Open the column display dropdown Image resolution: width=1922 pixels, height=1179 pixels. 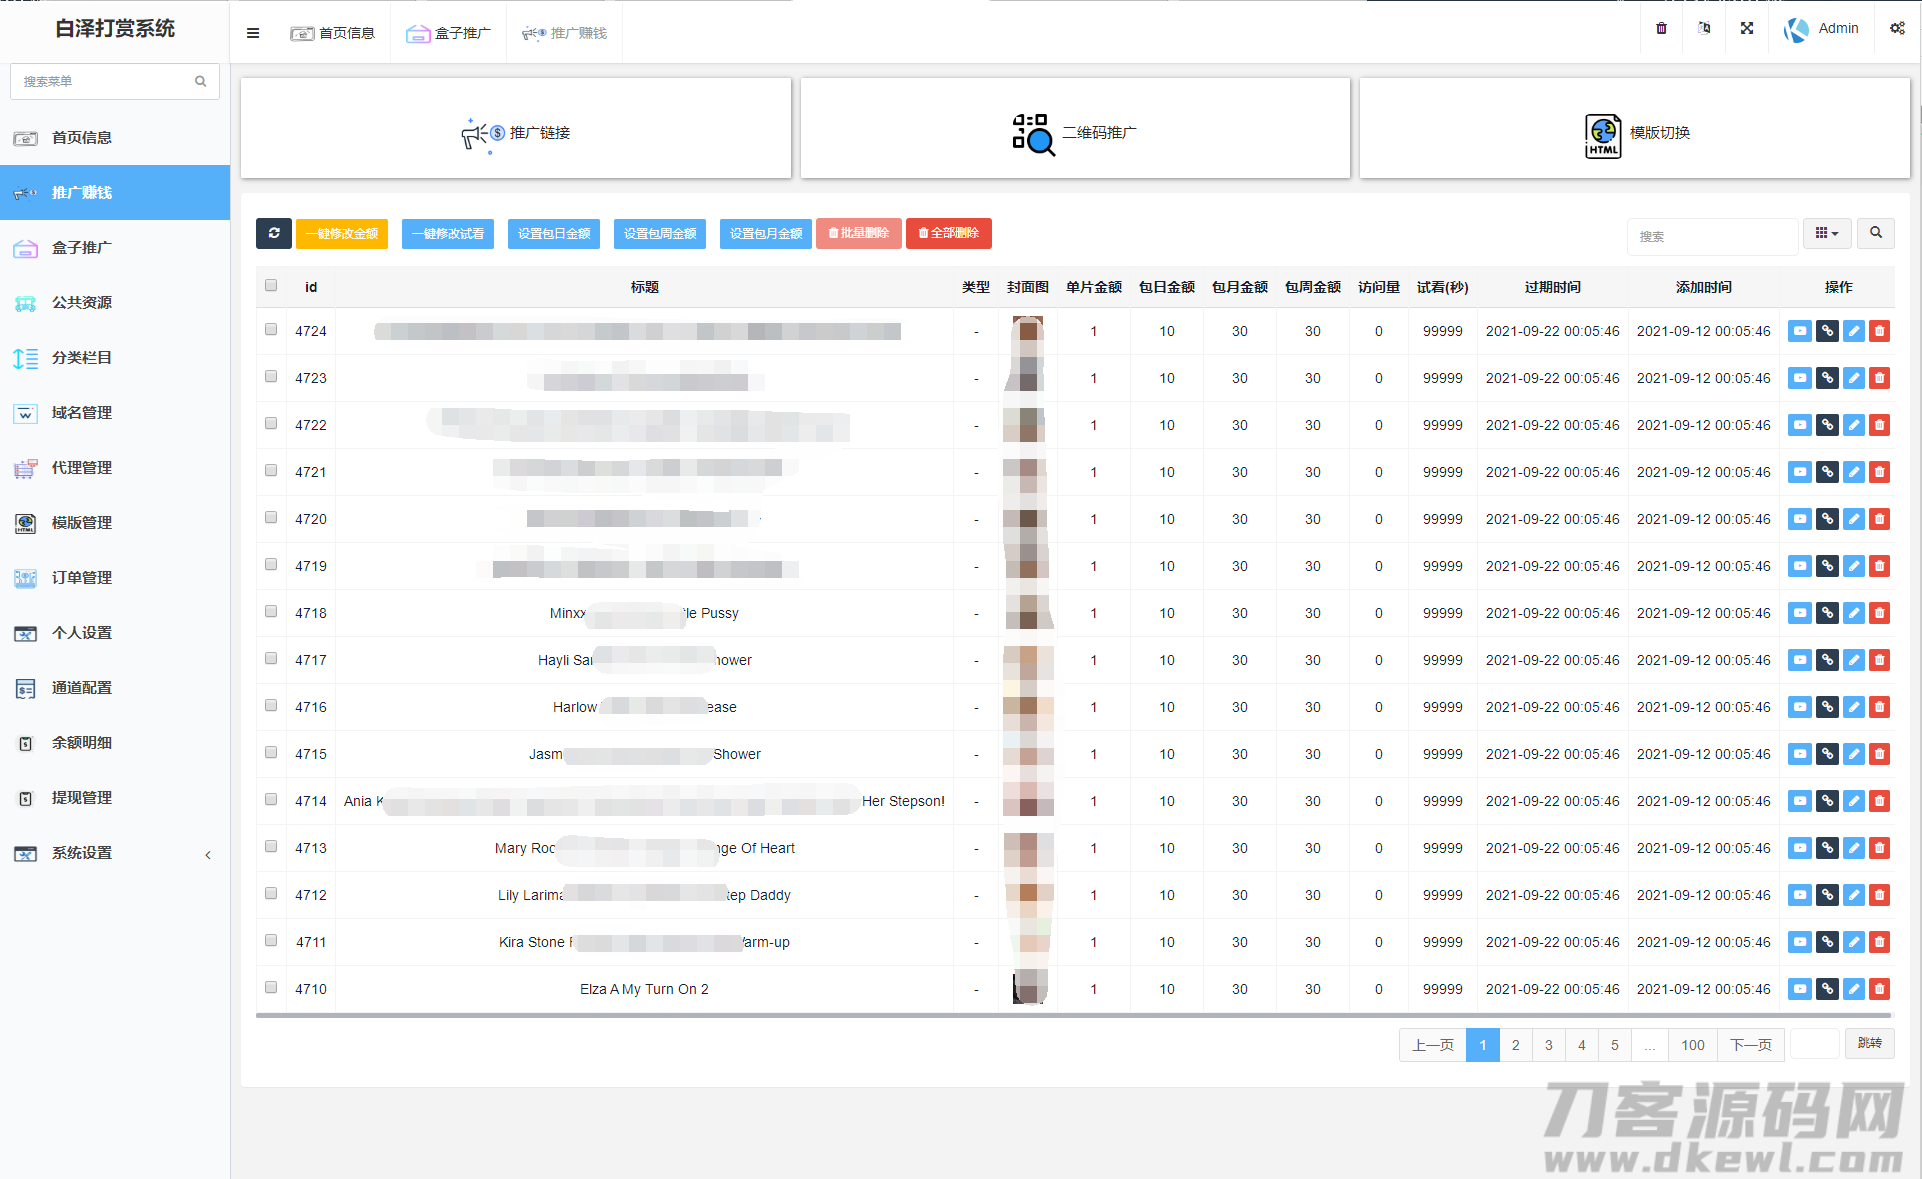(x=1826, y=233)
